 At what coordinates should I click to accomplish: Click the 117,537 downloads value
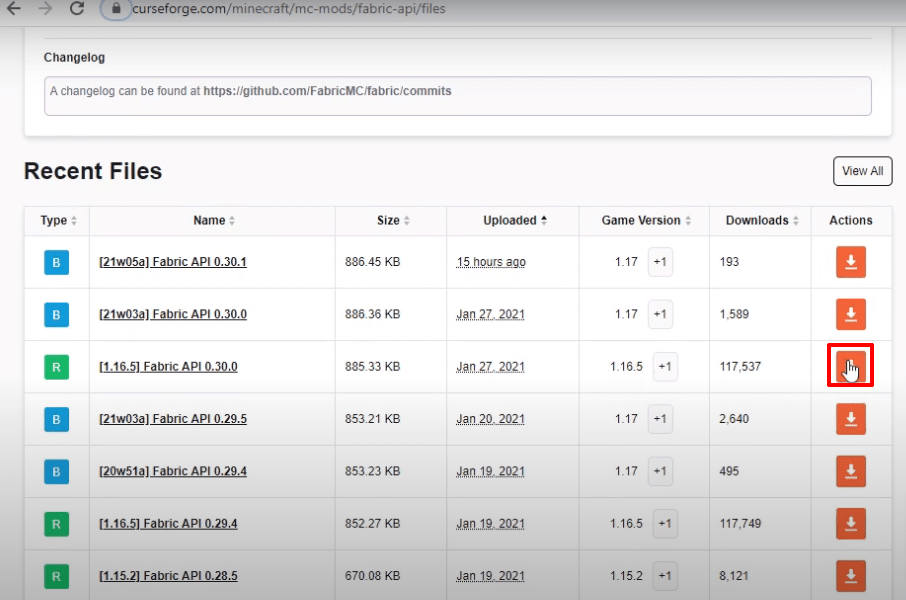coord(740,366)
